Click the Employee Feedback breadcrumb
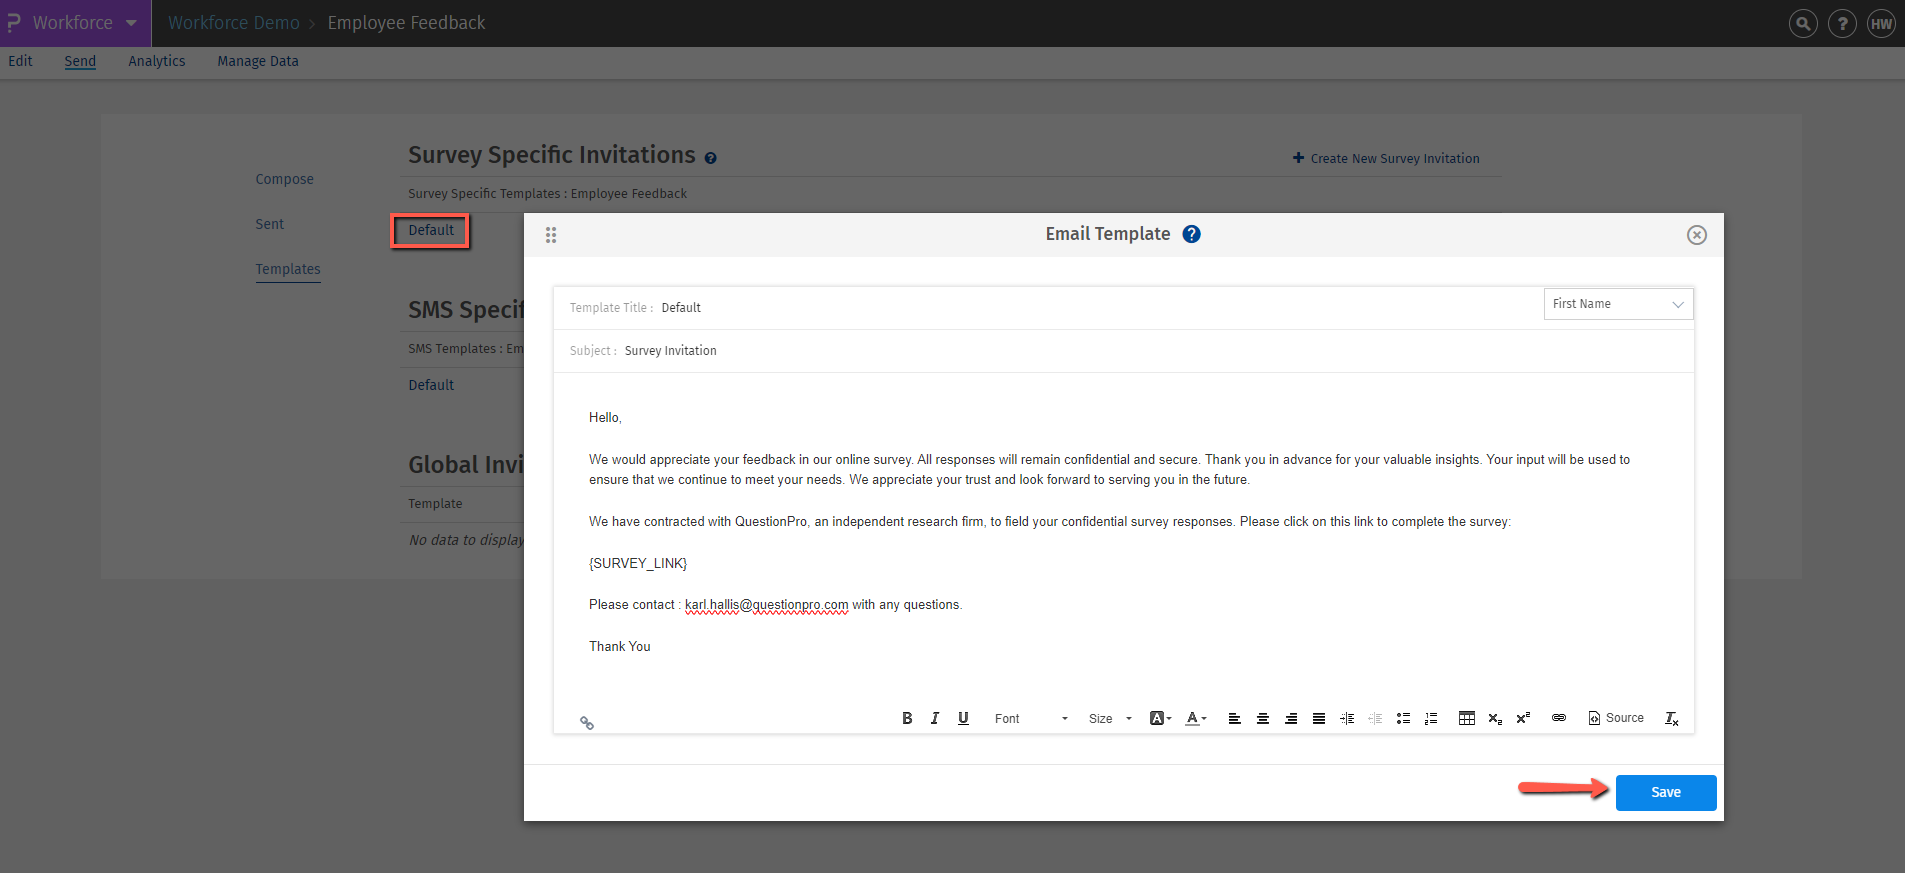 pos(406,23)
